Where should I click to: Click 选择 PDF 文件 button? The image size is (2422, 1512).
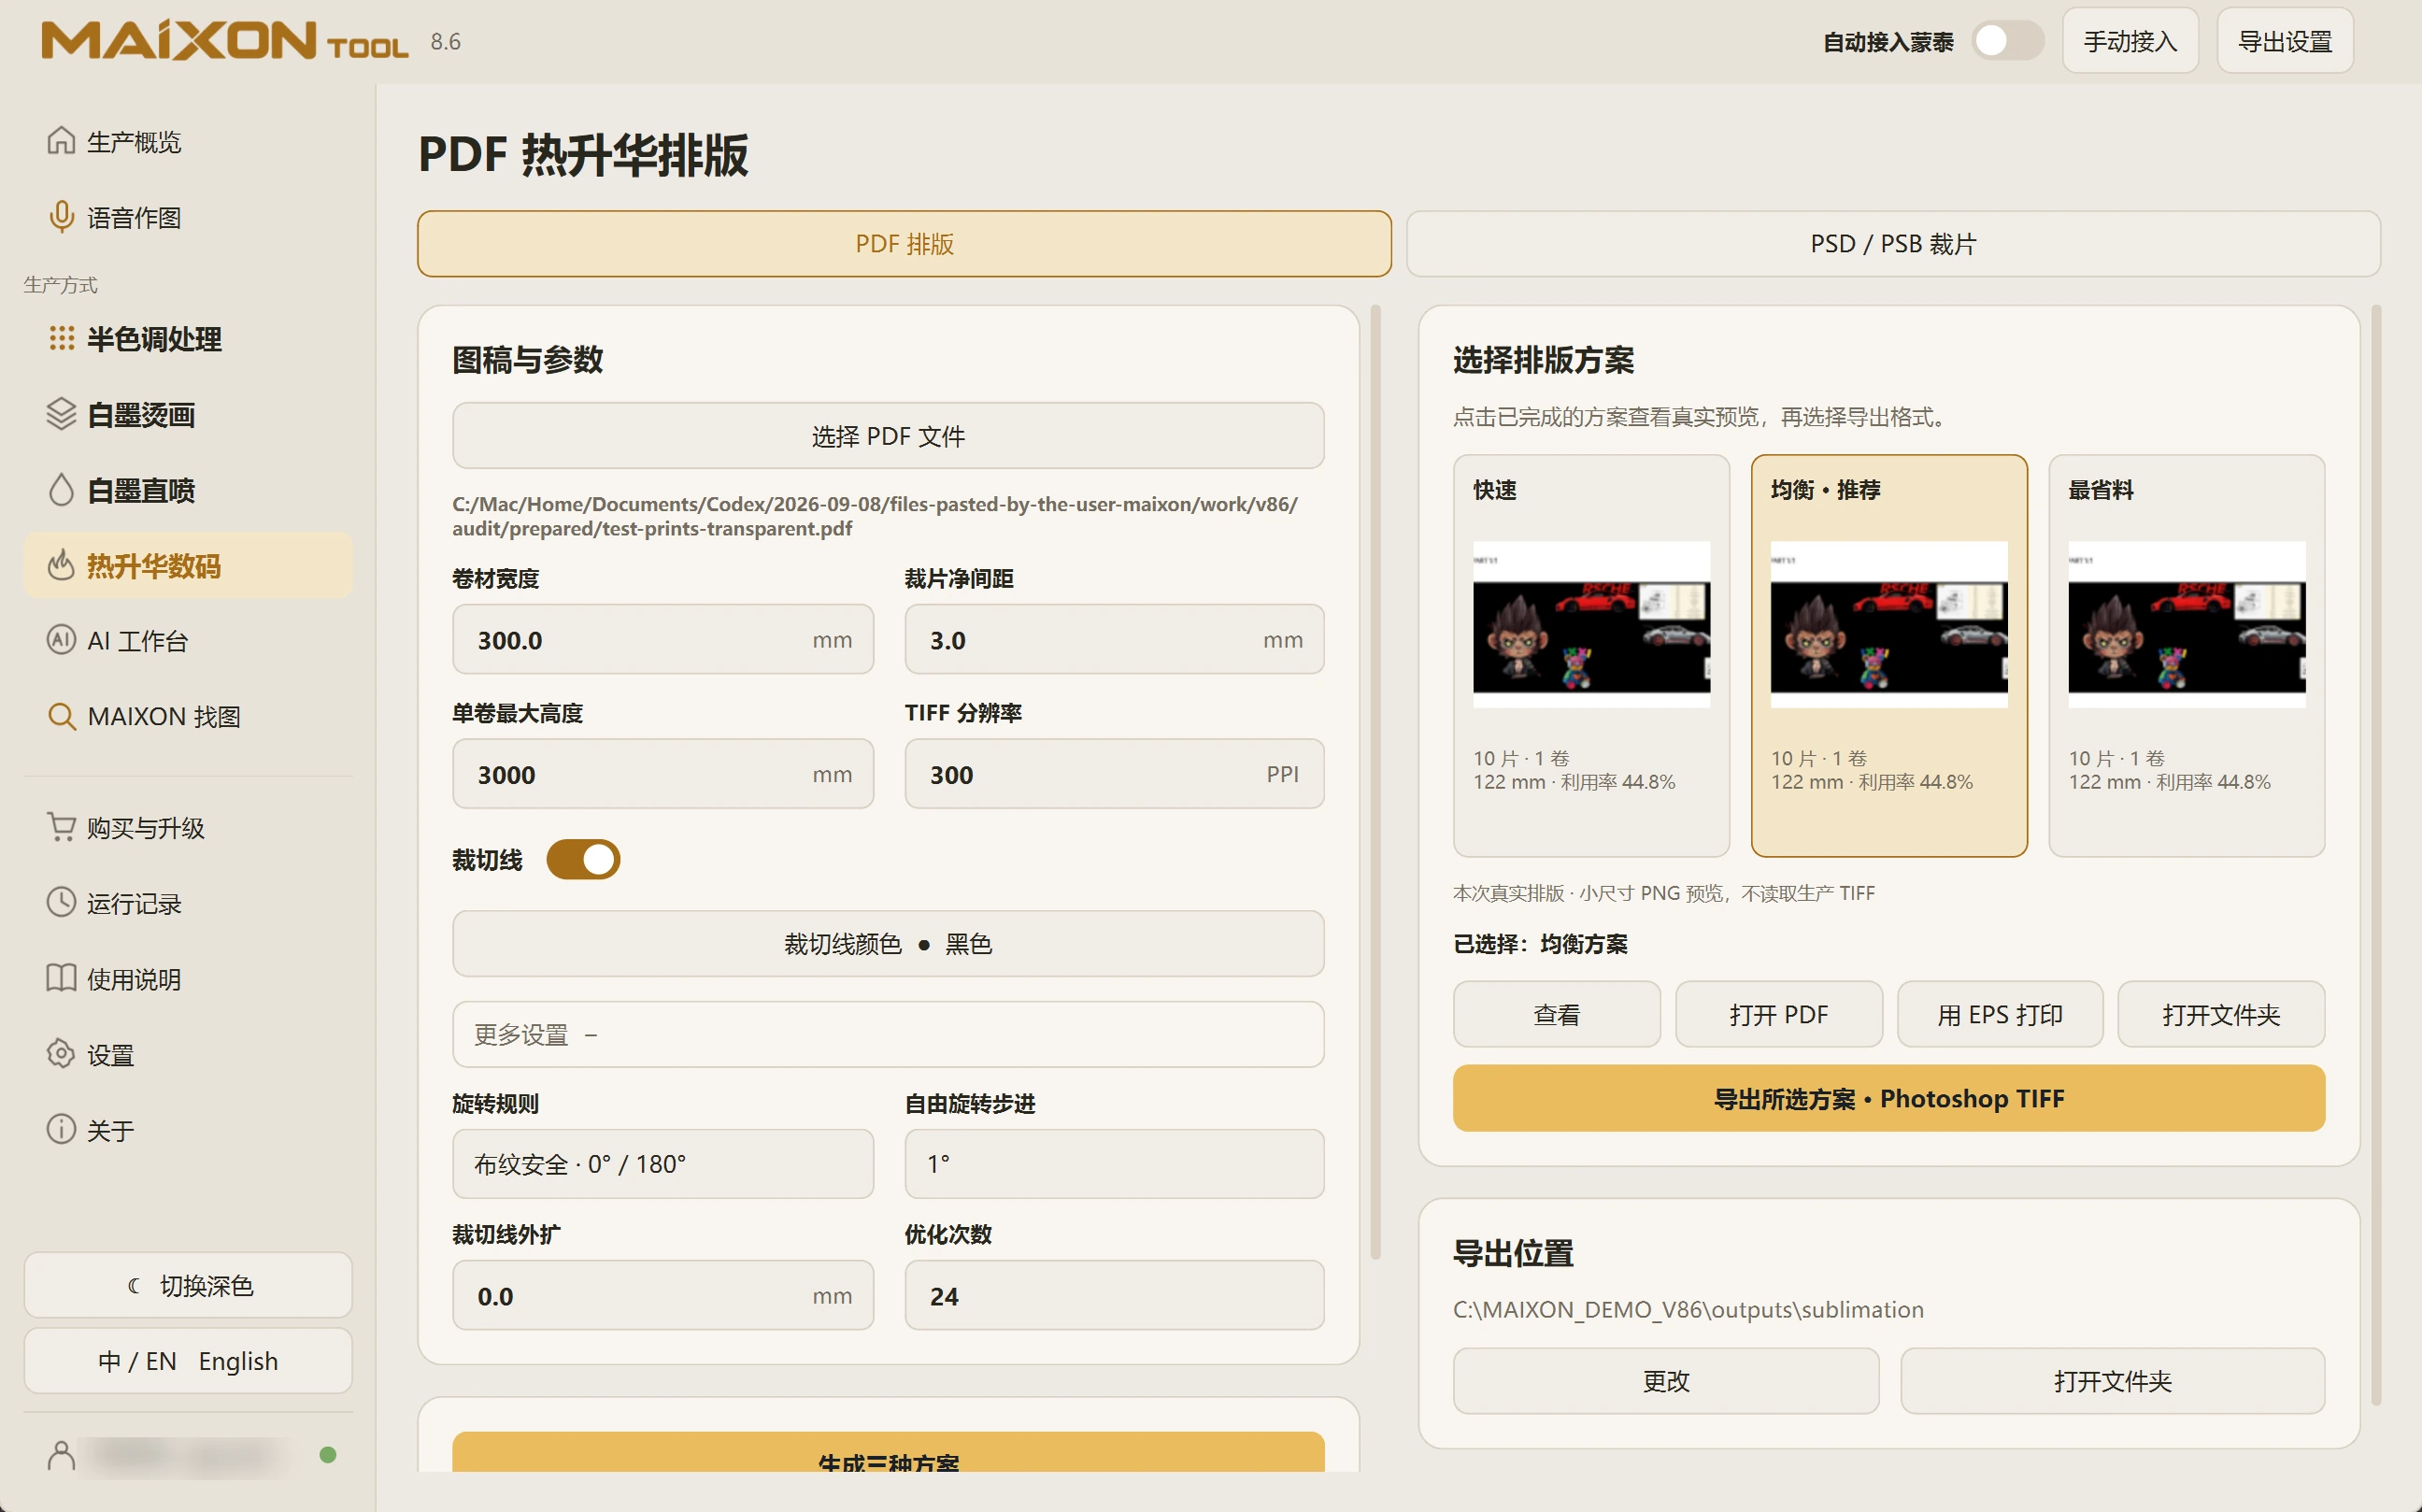pos(888,436)
